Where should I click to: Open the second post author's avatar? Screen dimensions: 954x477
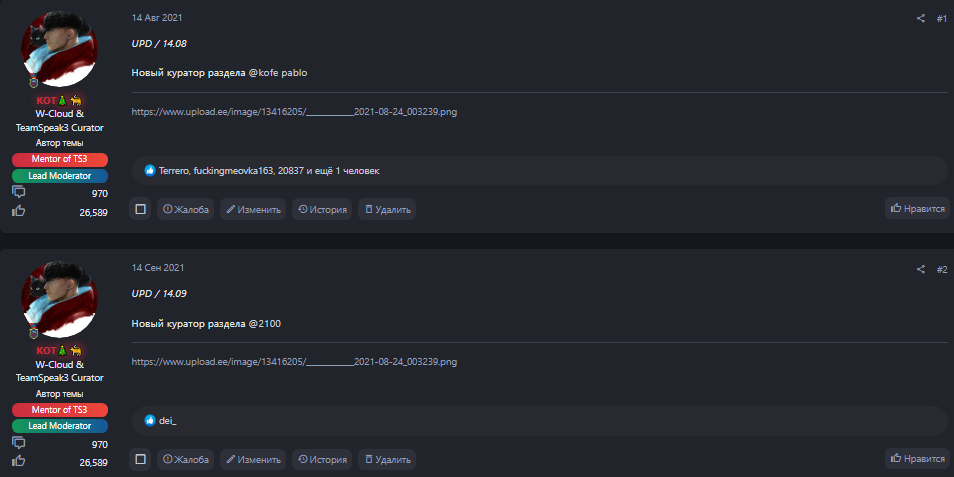coord(59,300)
